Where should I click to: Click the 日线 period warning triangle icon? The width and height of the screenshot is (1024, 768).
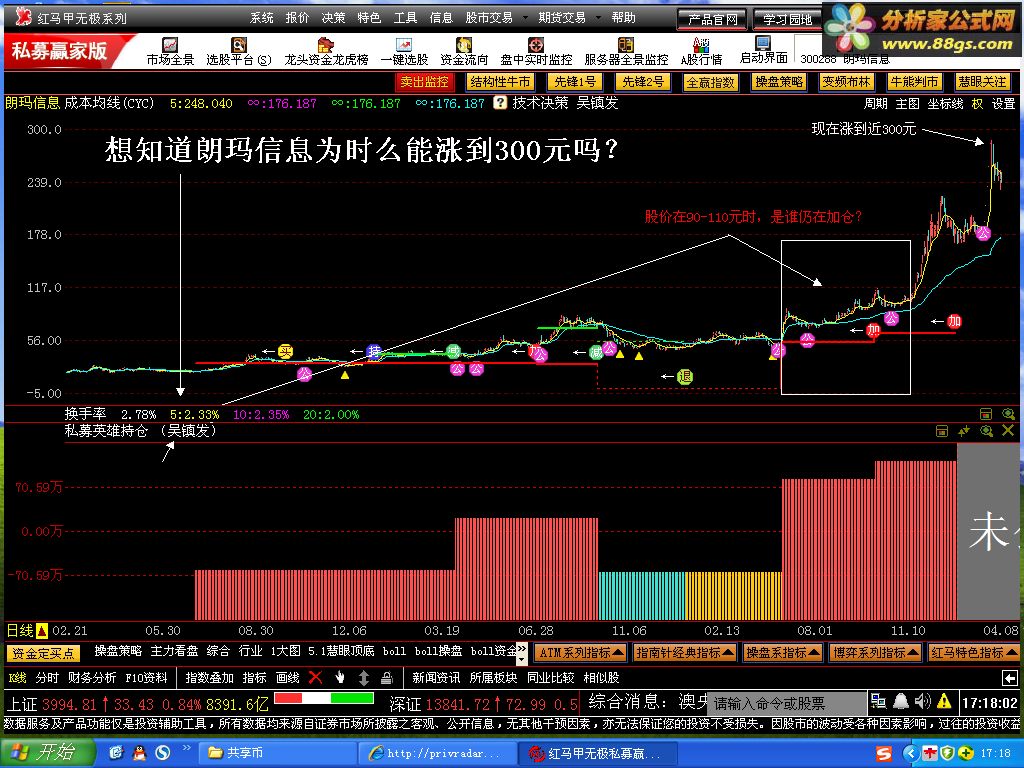click(x=41, y=631)
